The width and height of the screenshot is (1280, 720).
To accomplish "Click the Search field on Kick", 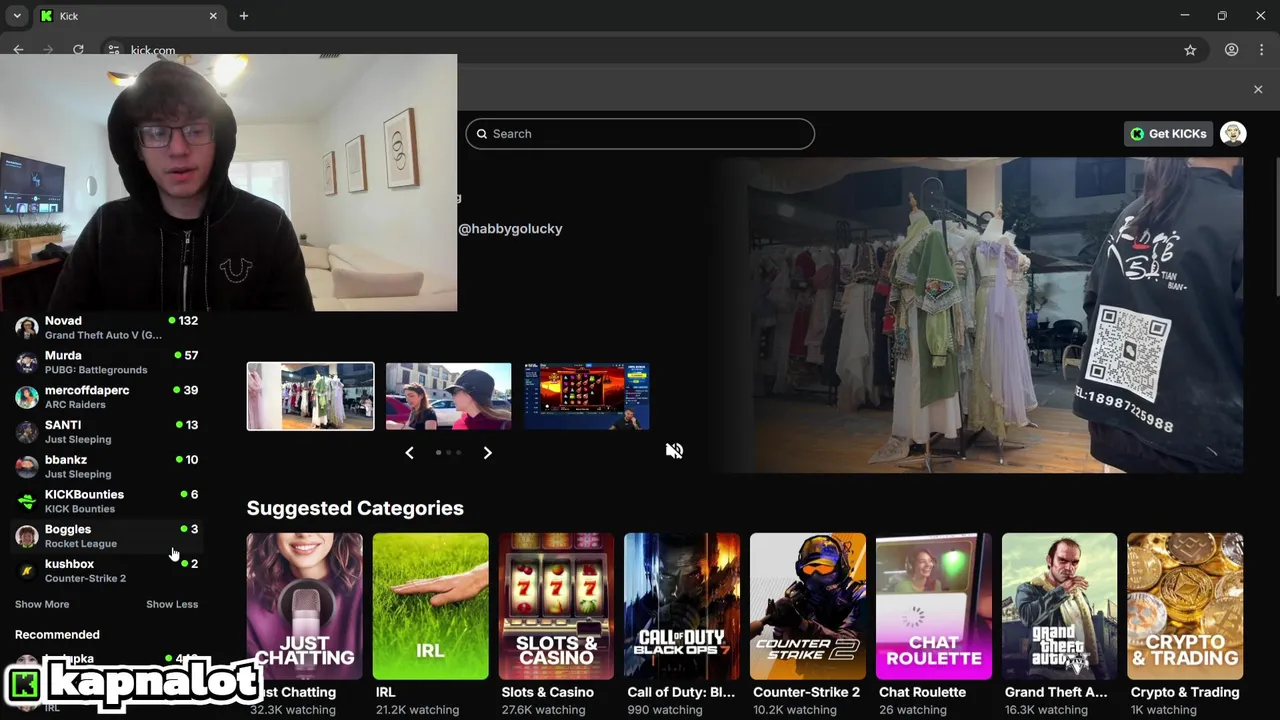I will click(640, 134).
